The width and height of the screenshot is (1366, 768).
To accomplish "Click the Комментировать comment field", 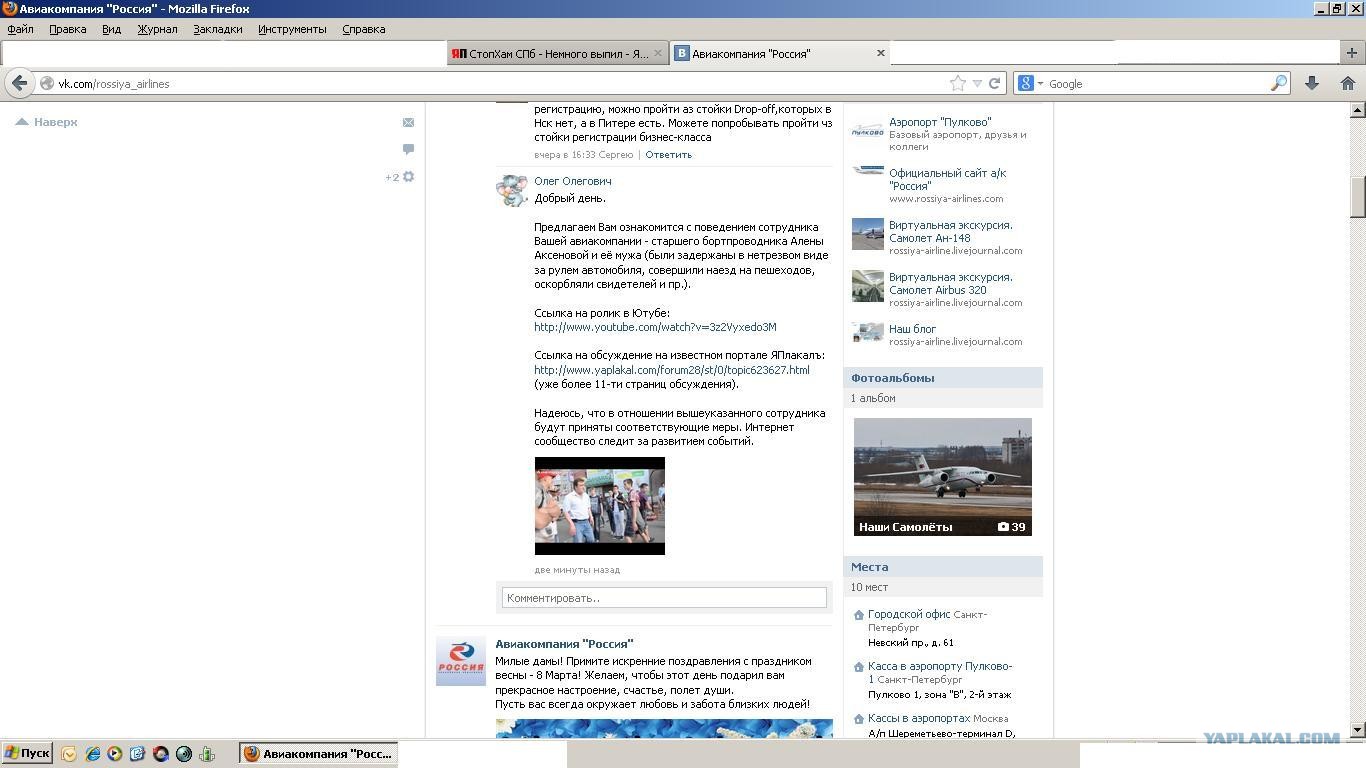I will (664, 598).
